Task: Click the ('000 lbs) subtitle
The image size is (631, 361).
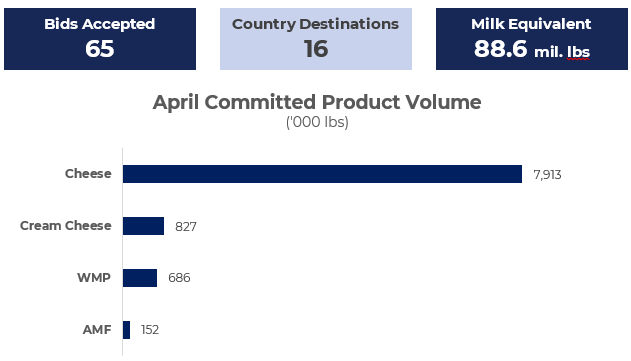Action: tap(317, 122)
